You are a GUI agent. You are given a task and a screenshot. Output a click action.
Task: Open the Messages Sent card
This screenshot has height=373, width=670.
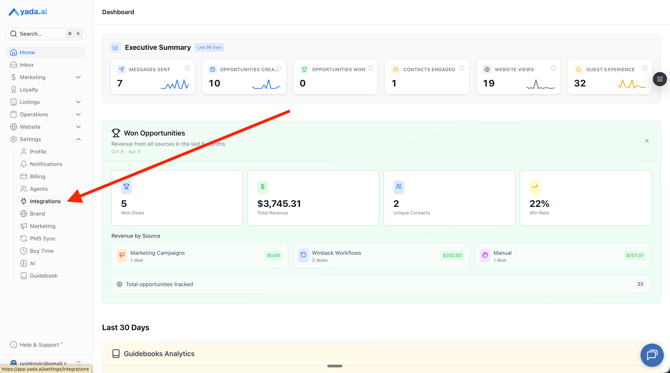[x=153, y=77]
